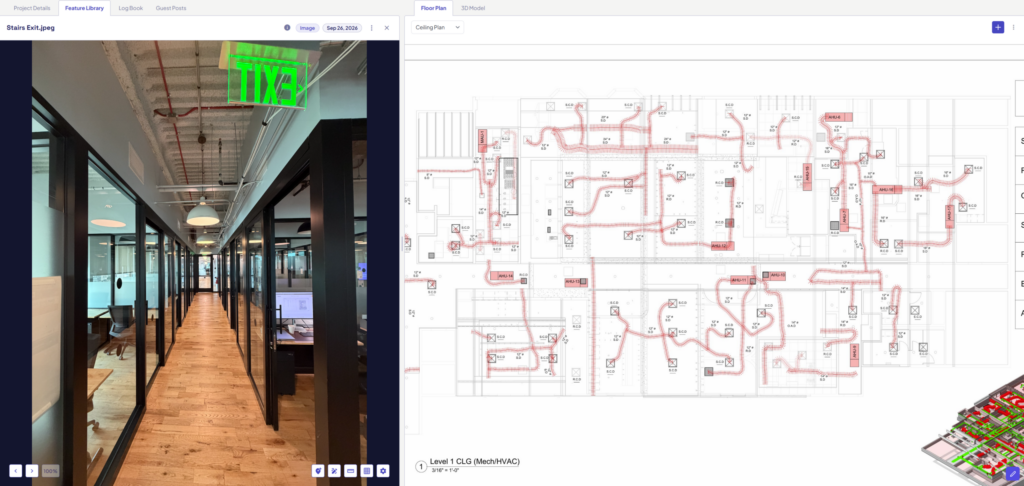Click the info icon beside Image tag

coord(287,28)
